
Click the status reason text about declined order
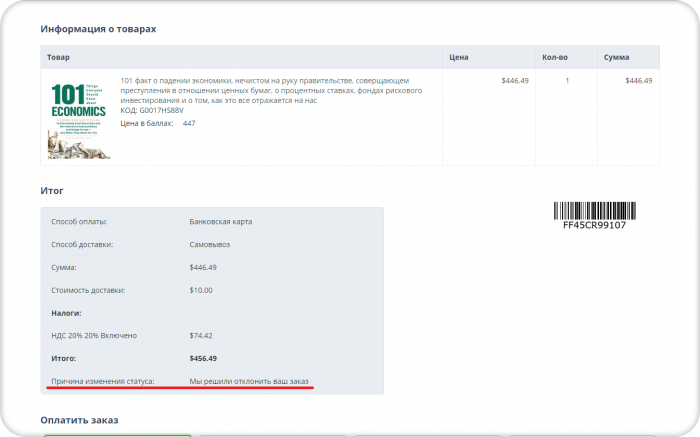click(249, 381)
